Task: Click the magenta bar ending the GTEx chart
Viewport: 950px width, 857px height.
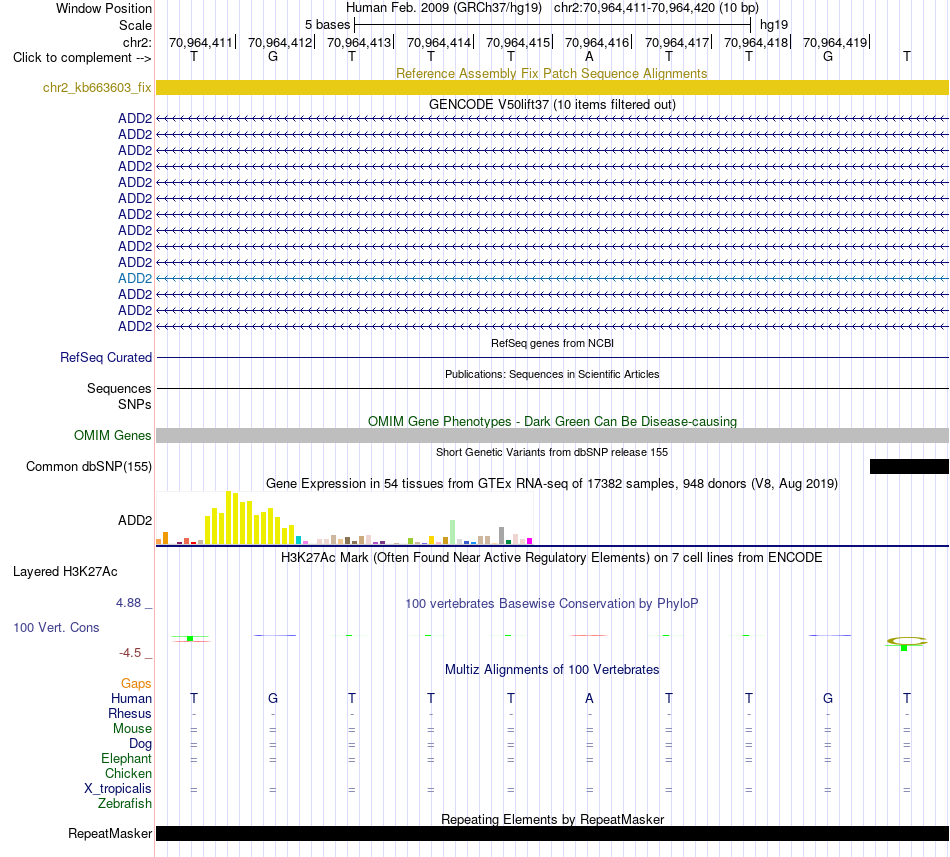Action: click(529, 541)
